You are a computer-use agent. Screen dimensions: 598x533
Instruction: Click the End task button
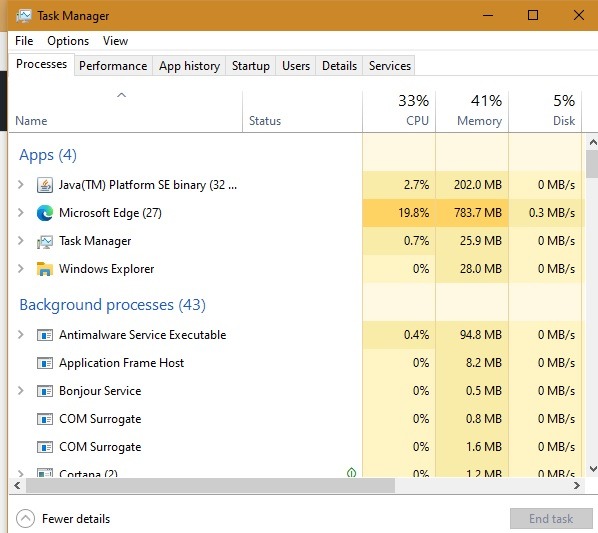tap(551, 519)
